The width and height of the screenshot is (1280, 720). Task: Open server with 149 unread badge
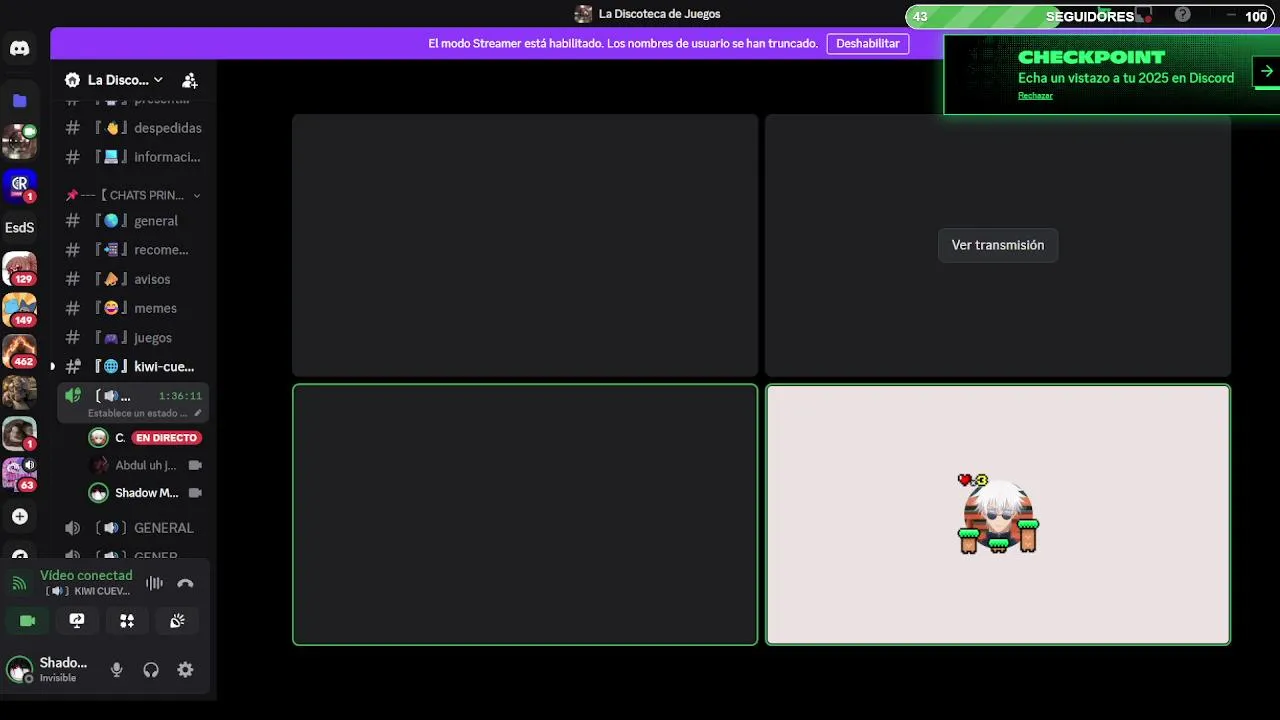(x=19, y=310)
